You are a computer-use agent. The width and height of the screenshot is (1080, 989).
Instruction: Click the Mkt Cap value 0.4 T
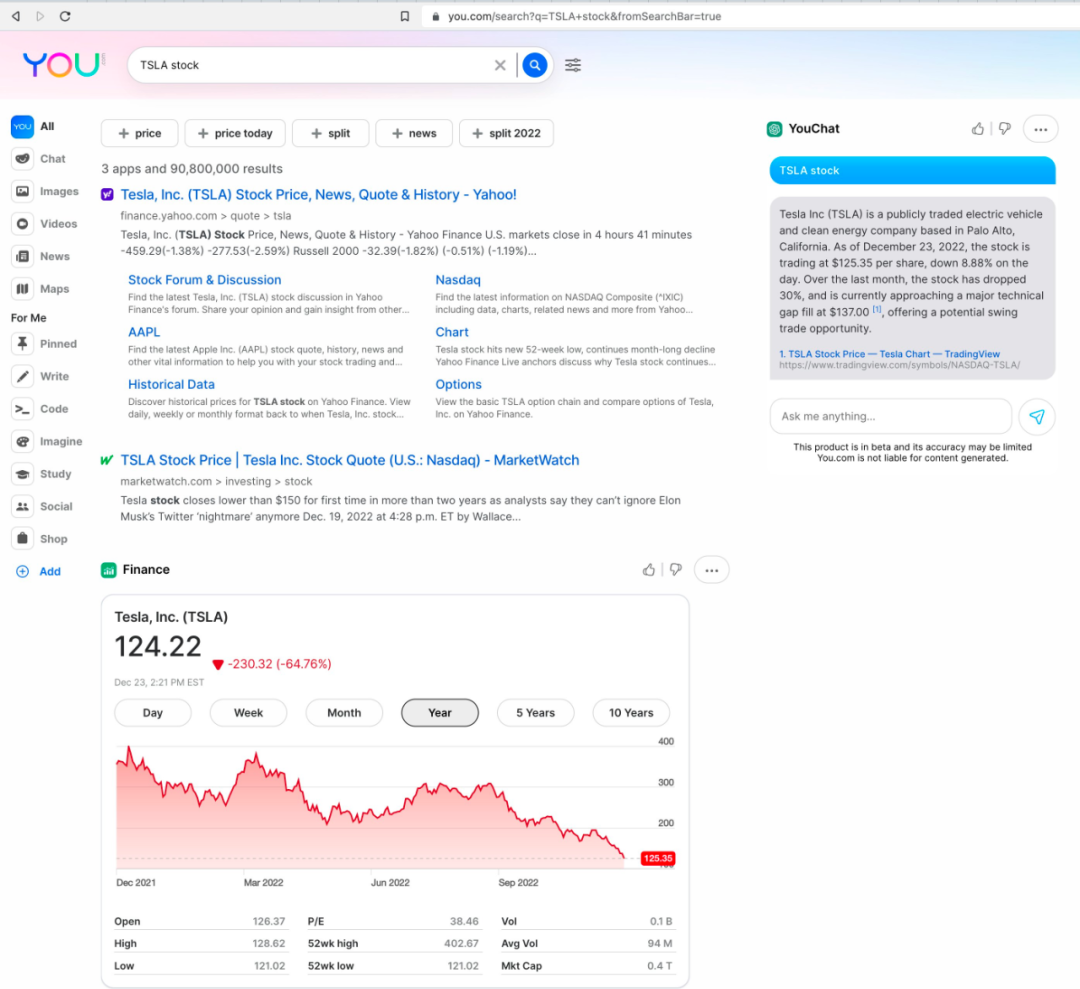click(x=659, y=966)
